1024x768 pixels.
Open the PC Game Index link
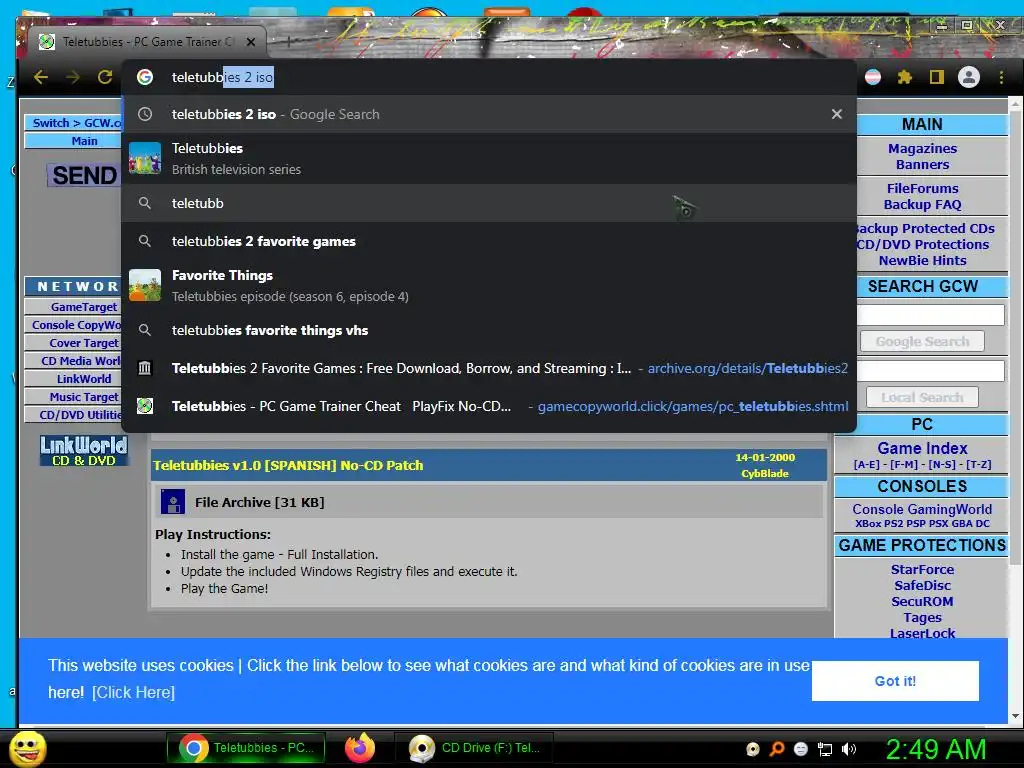click(922, 448)
